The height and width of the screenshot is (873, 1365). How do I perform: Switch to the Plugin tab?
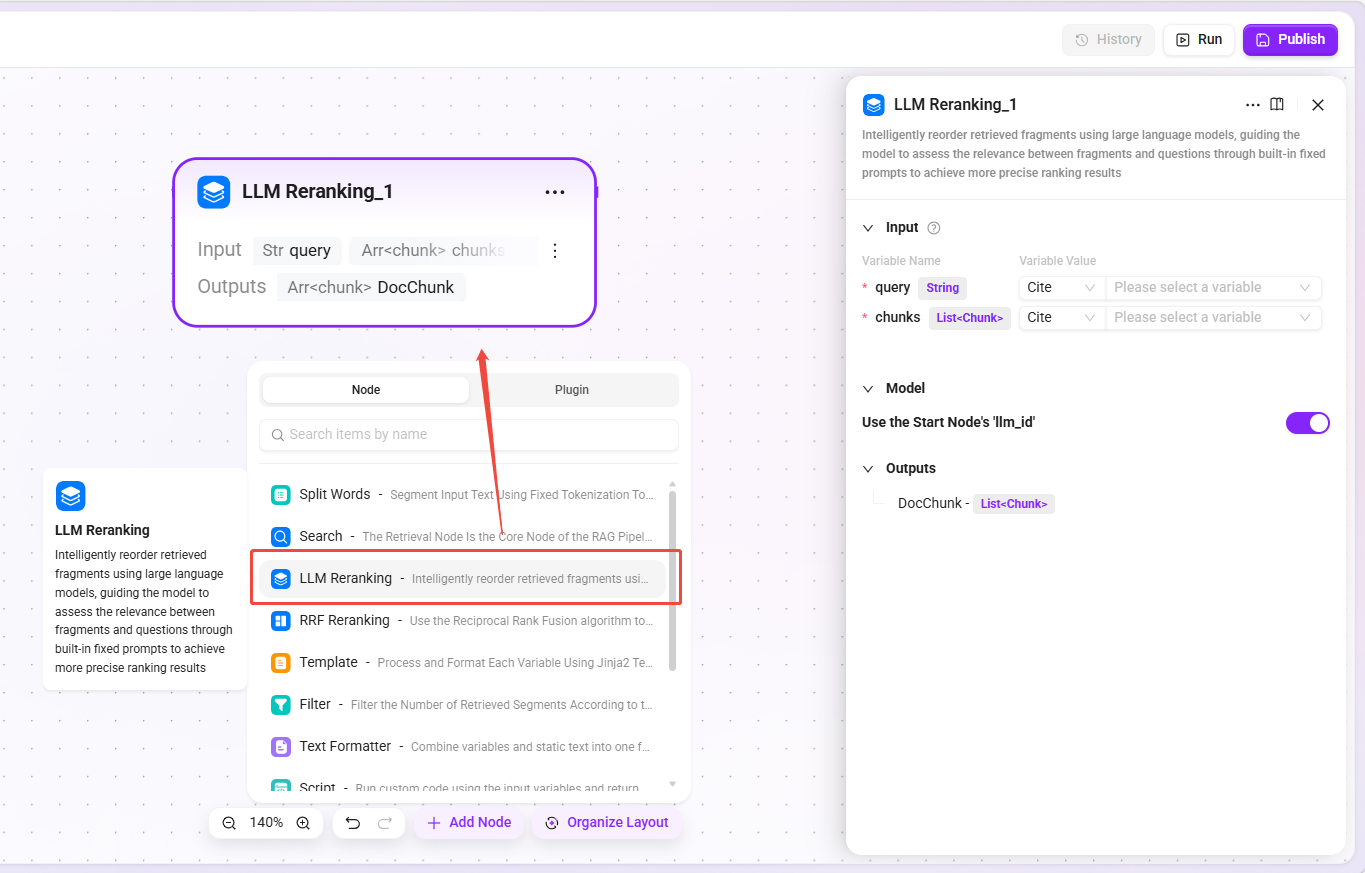pyautogui.click(x=572, y=390)
